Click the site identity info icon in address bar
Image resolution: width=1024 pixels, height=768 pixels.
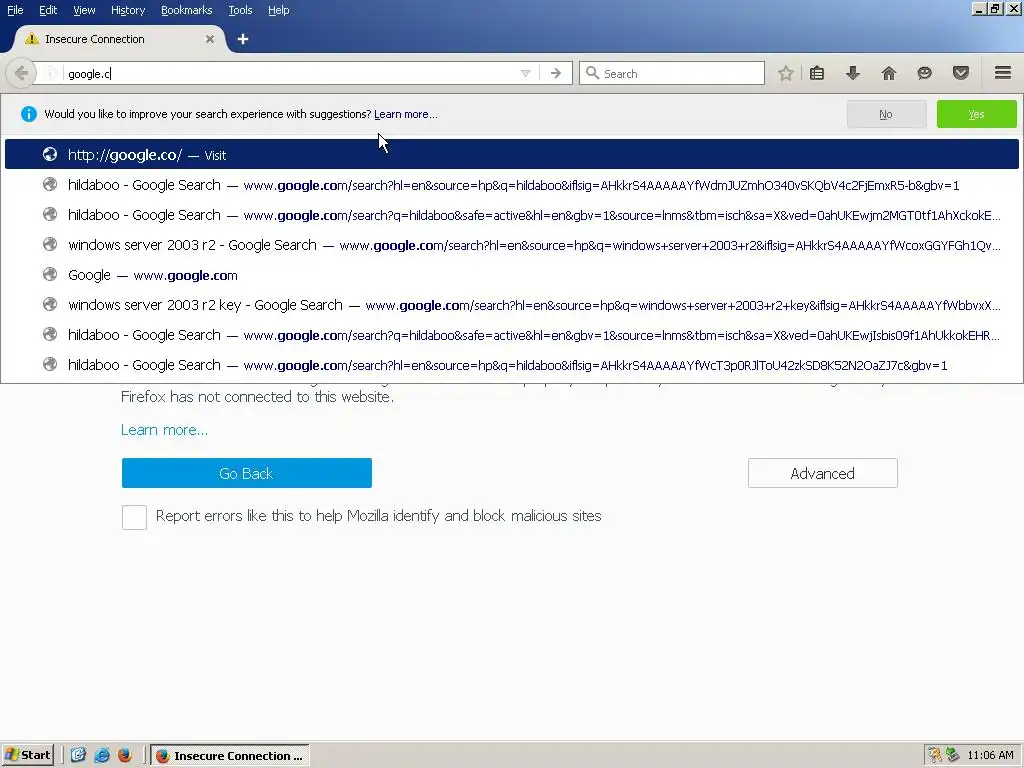(x=50, y=74)
